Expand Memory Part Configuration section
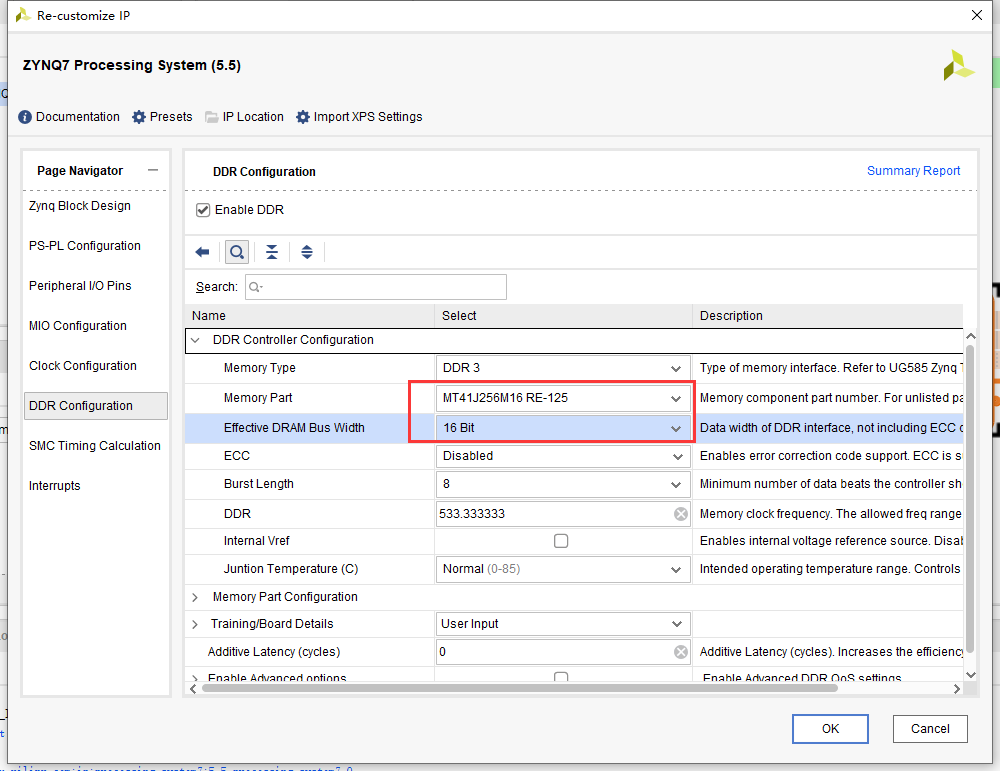Viewport: 1000px width, 771px height. pos(195,597)
